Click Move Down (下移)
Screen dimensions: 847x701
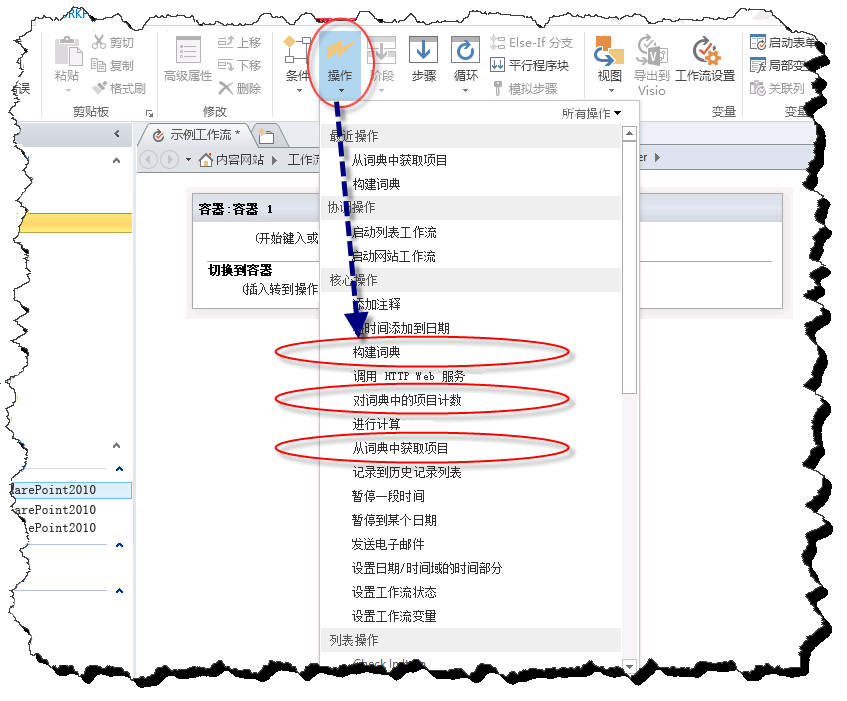point(239,65)
